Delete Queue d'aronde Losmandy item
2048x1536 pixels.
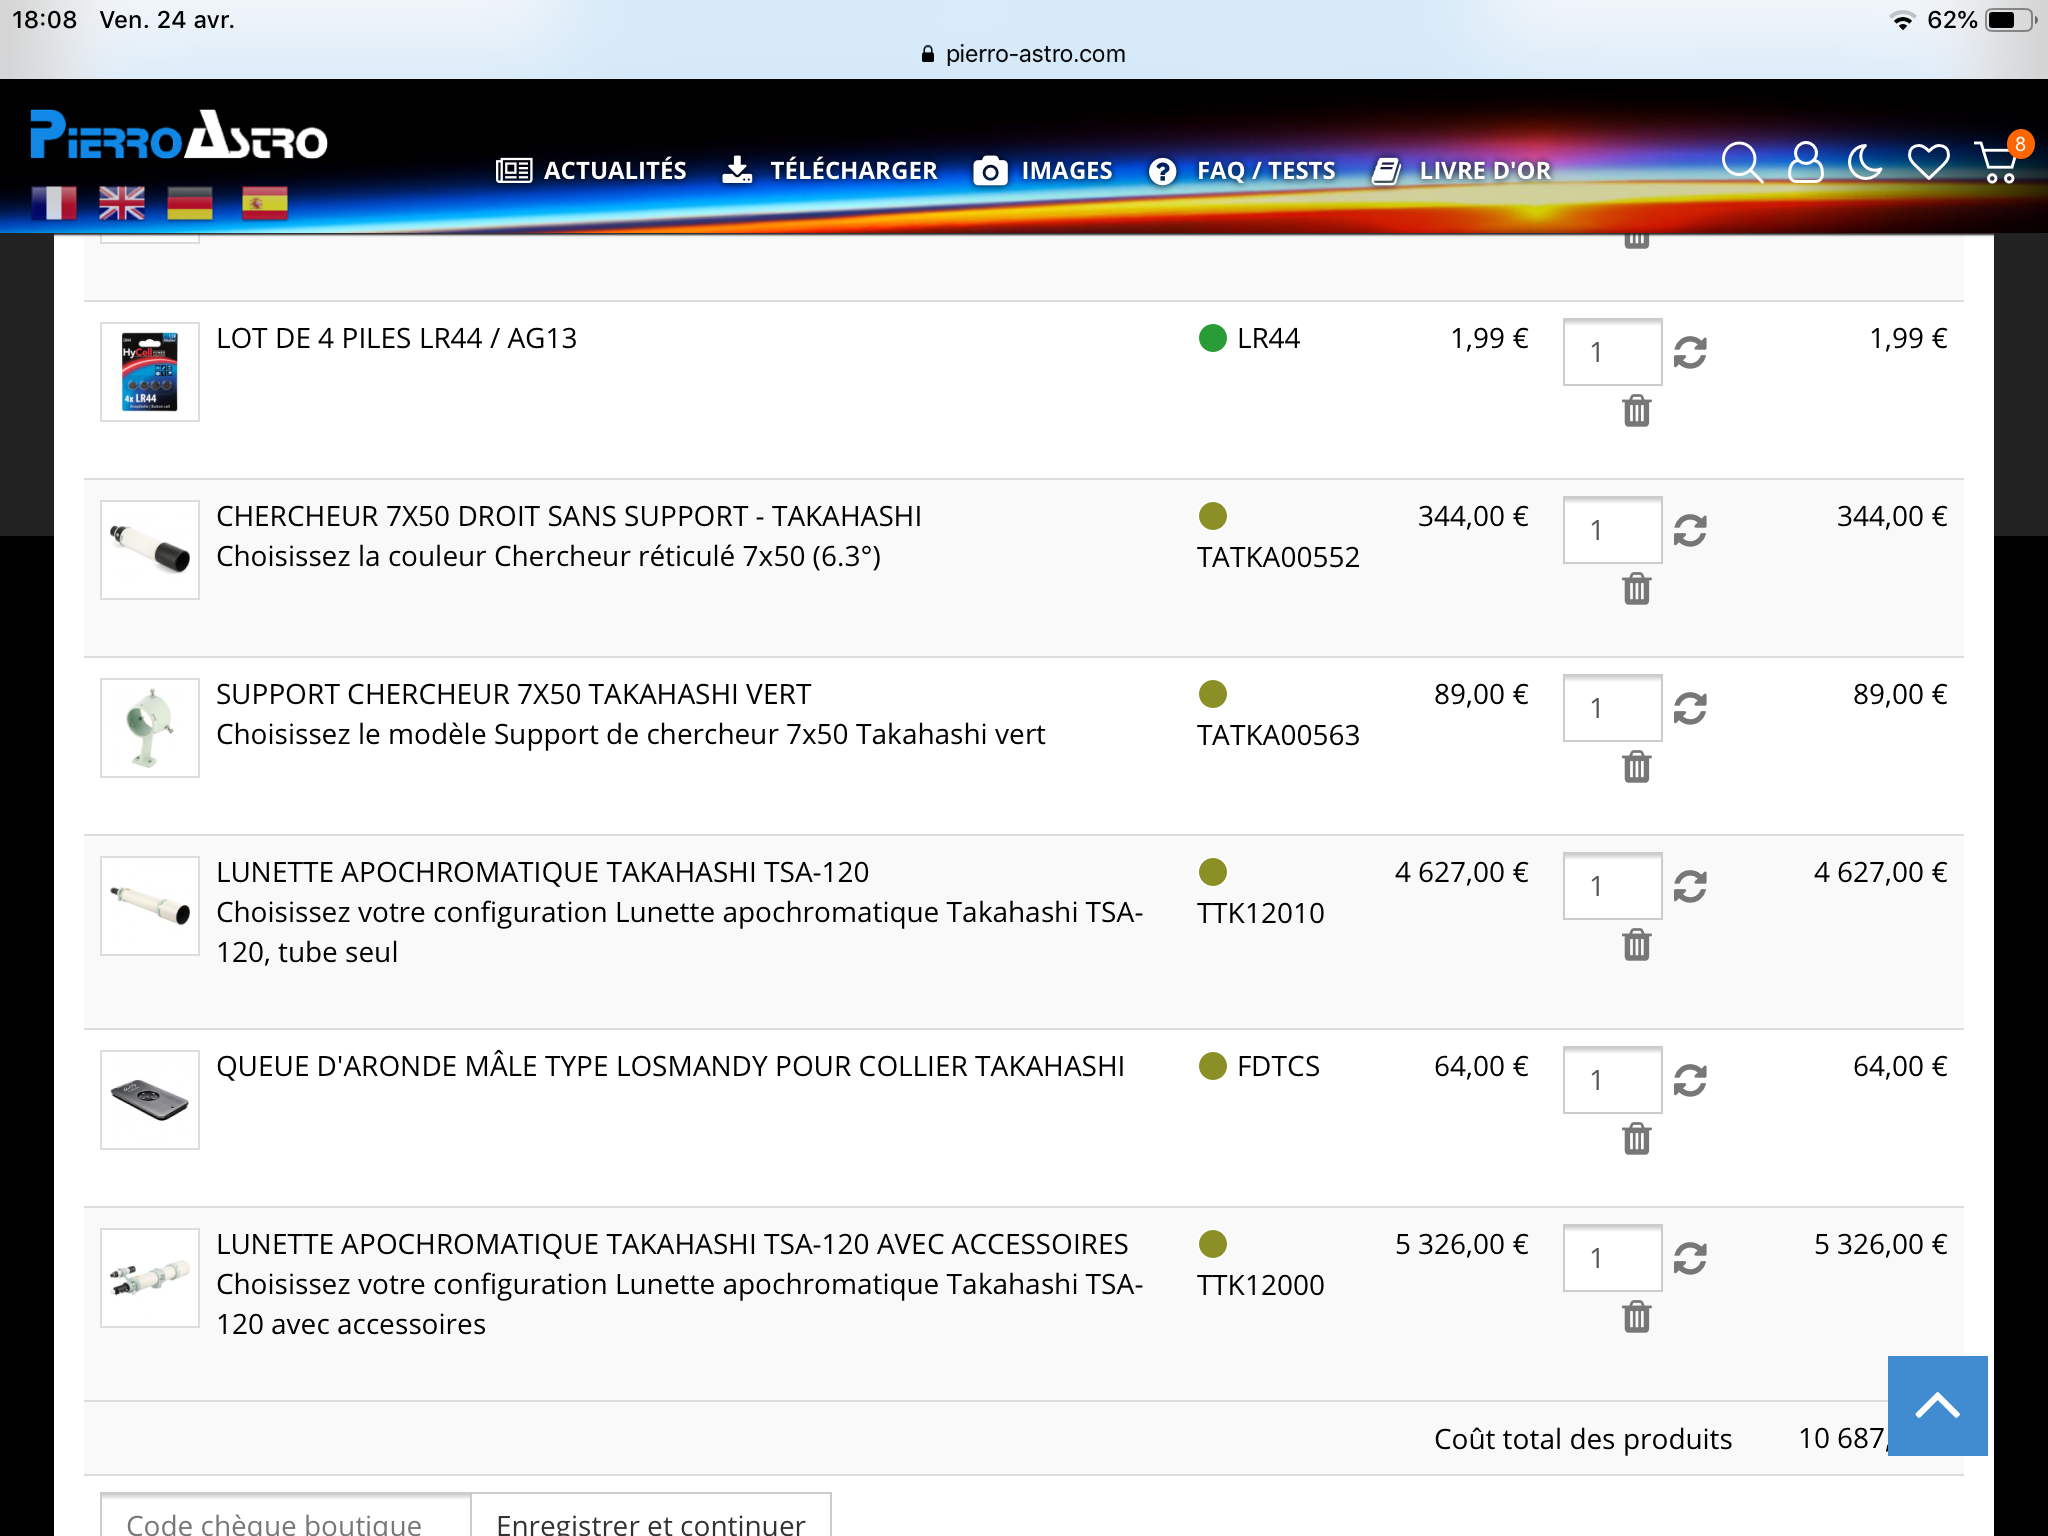(1636, 1139)
